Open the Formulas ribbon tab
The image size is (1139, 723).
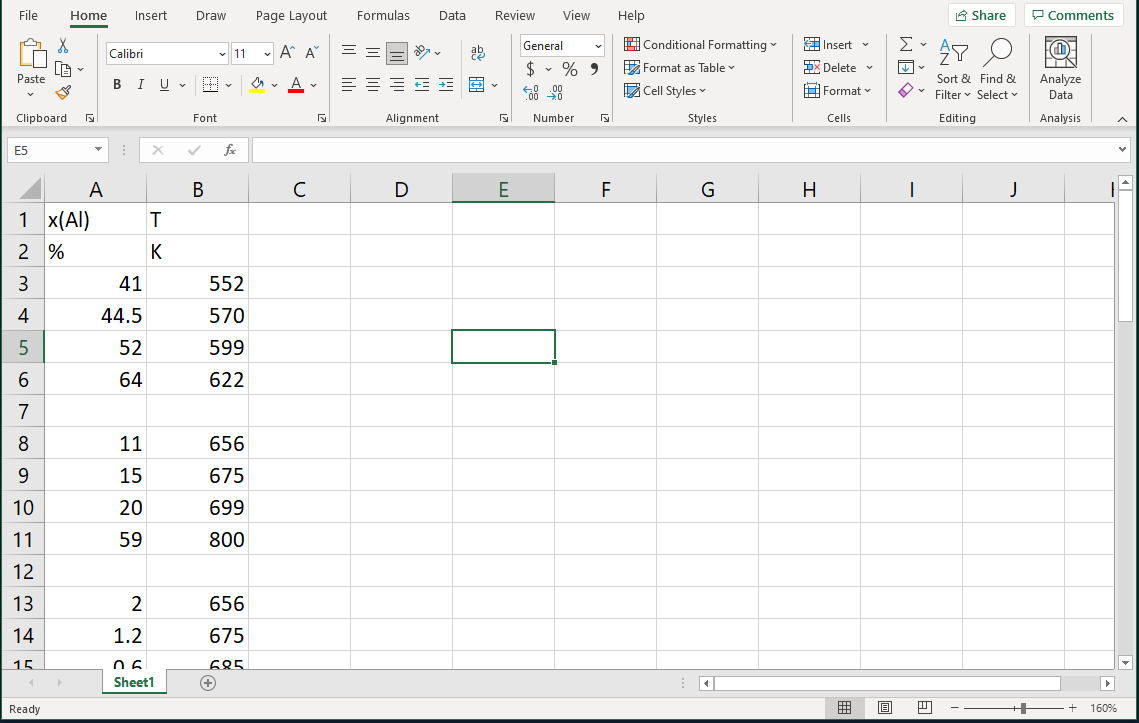pyautogui.click(x=383, y=16)
